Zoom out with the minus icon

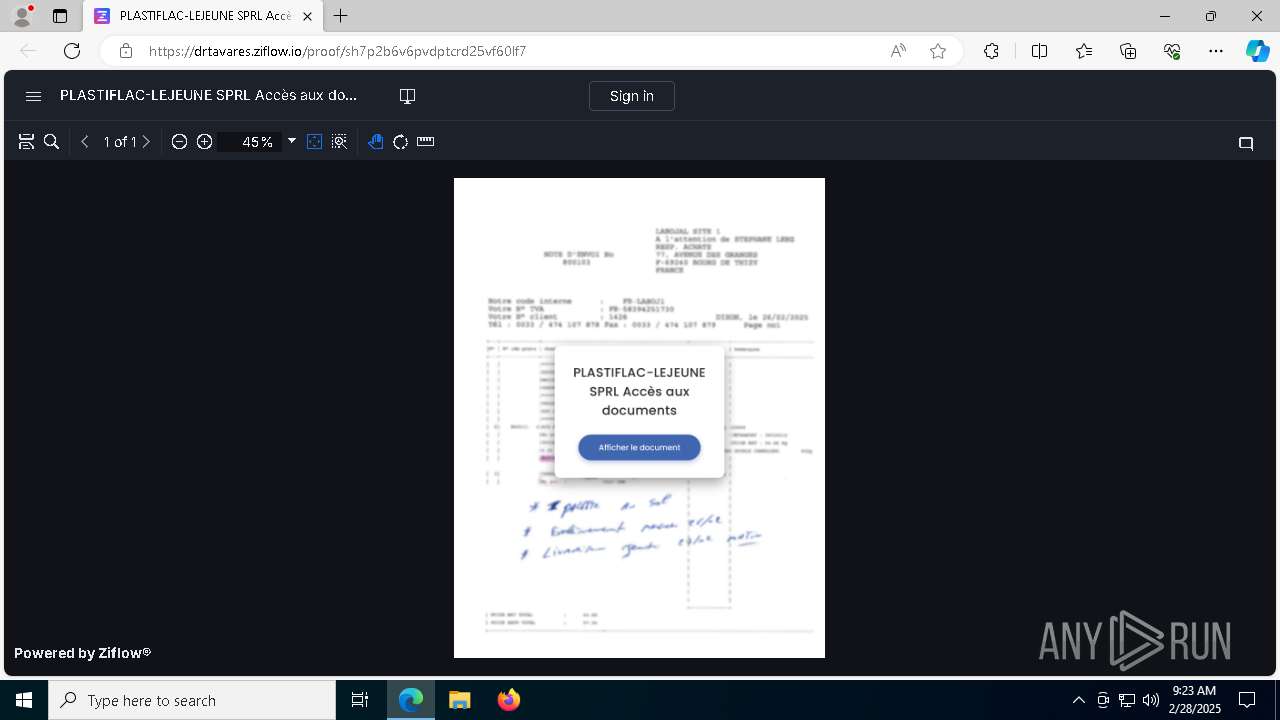179,142
